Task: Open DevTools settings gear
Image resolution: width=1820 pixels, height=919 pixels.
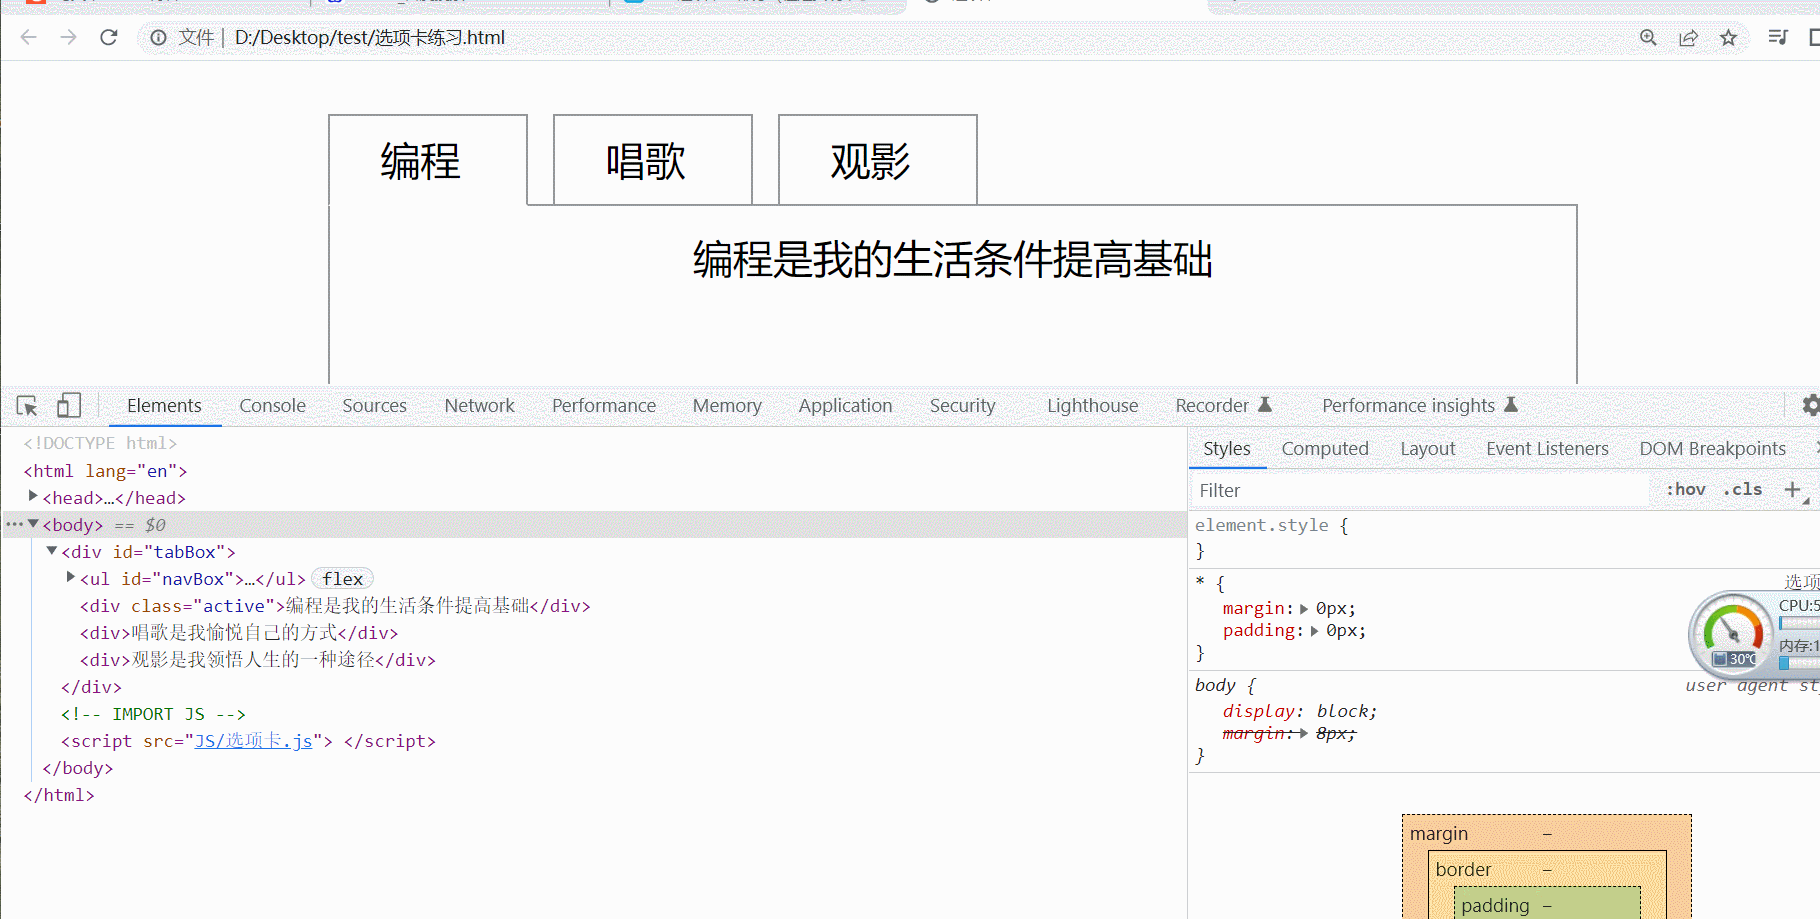Action: point(1811,405)
